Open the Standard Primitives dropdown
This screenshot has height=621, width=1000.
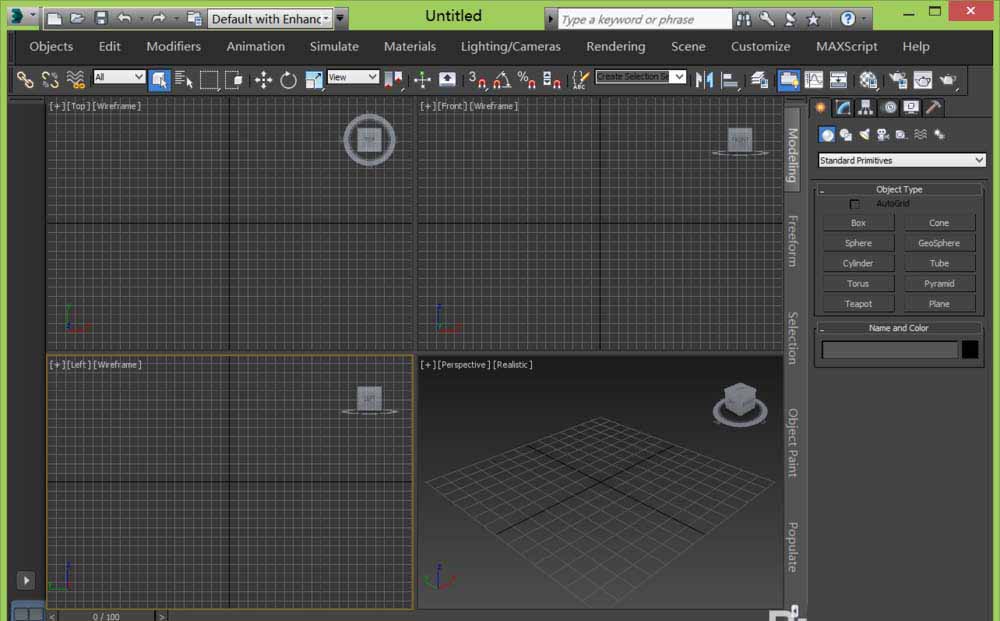point(902,160)
